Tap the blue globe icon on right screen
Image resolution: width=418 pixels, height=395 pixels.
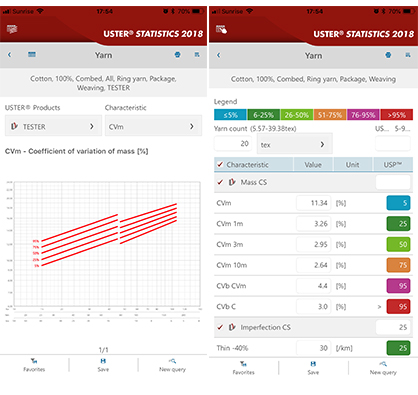388,55
